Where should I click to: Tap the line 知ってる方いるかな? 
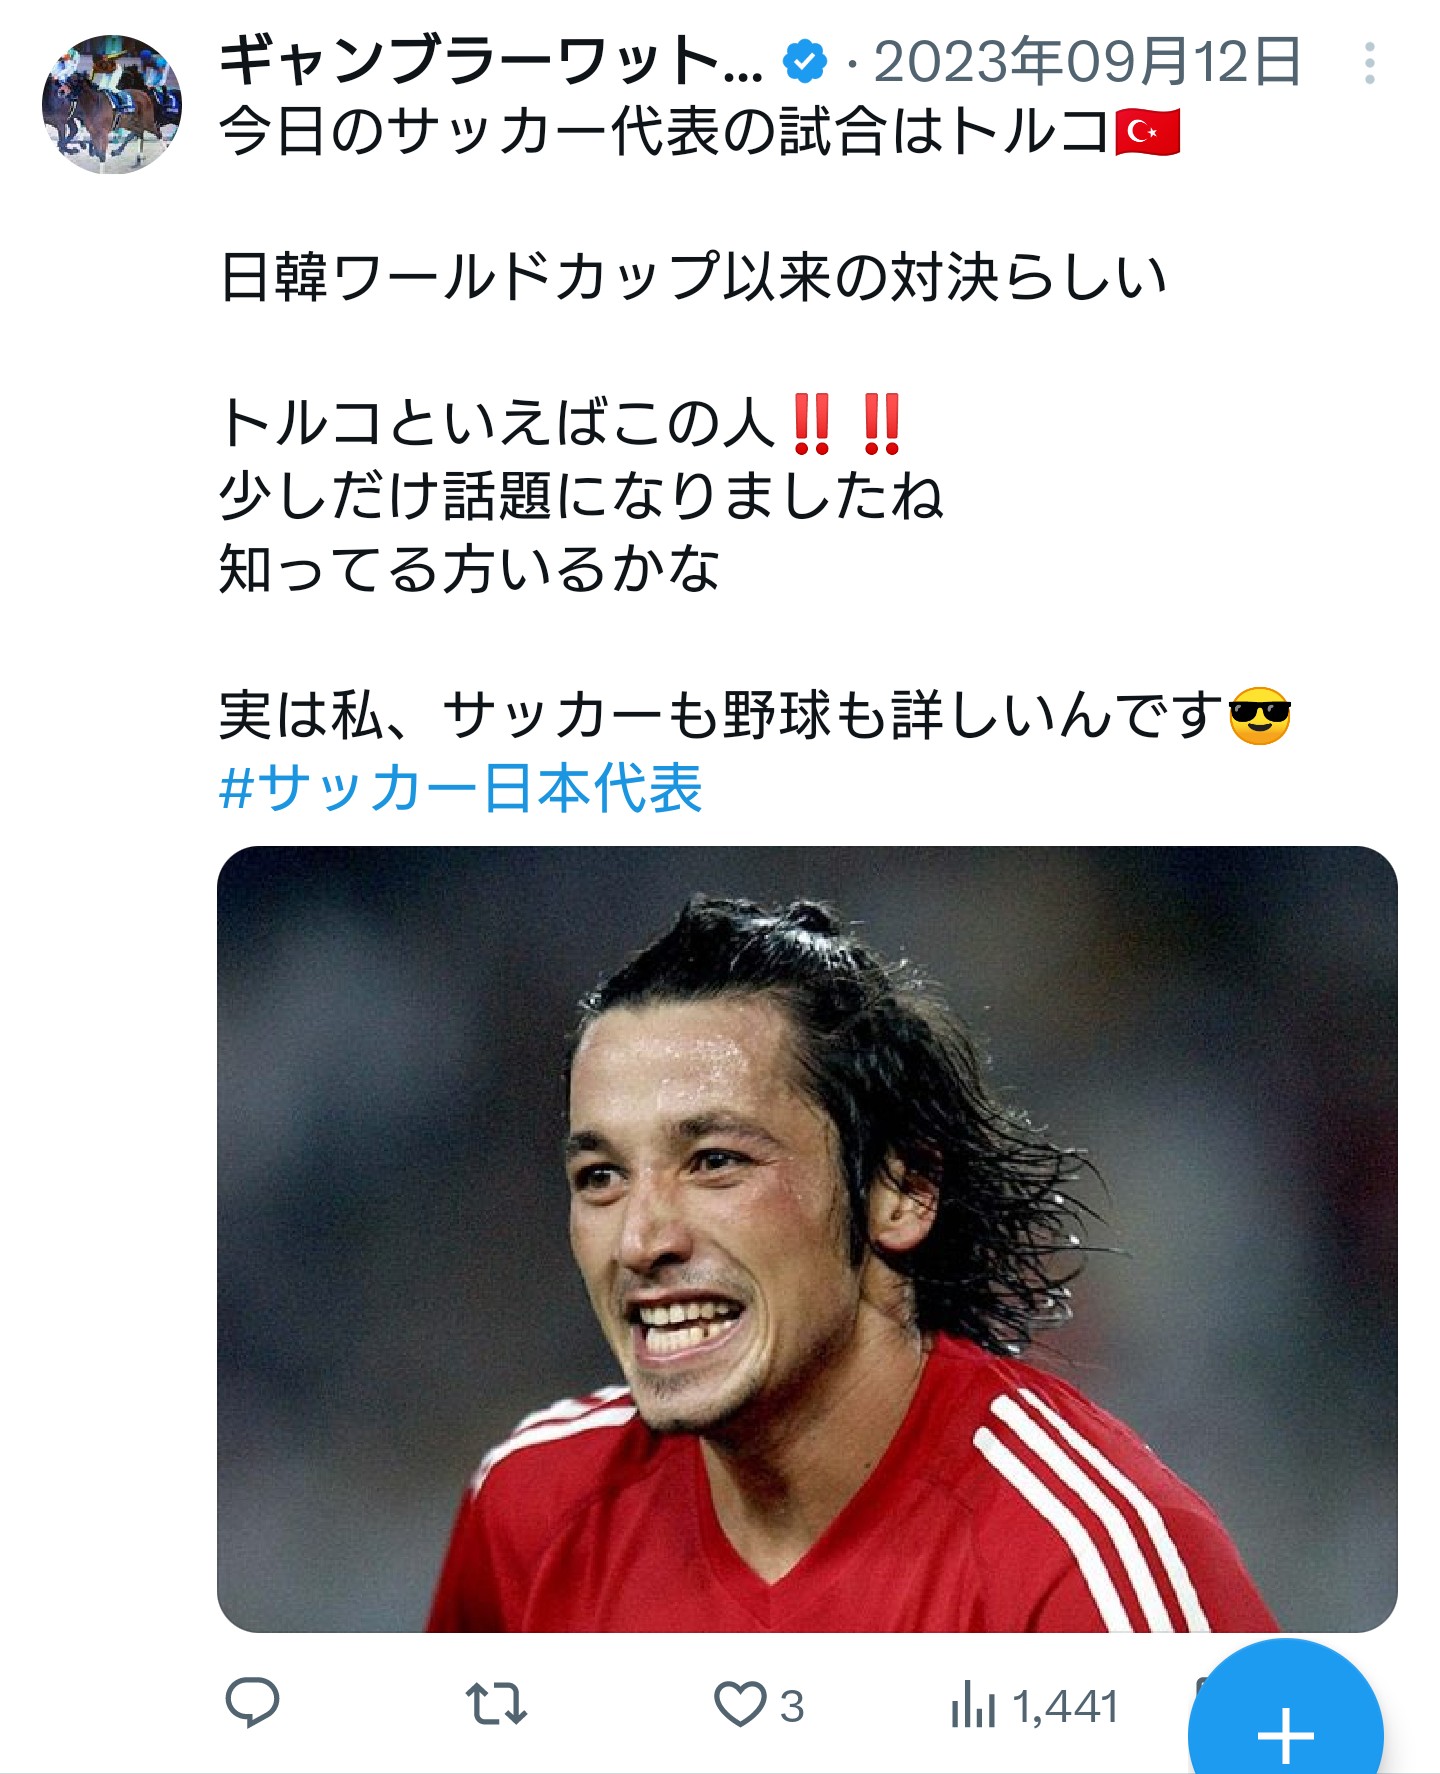[470, 570]
